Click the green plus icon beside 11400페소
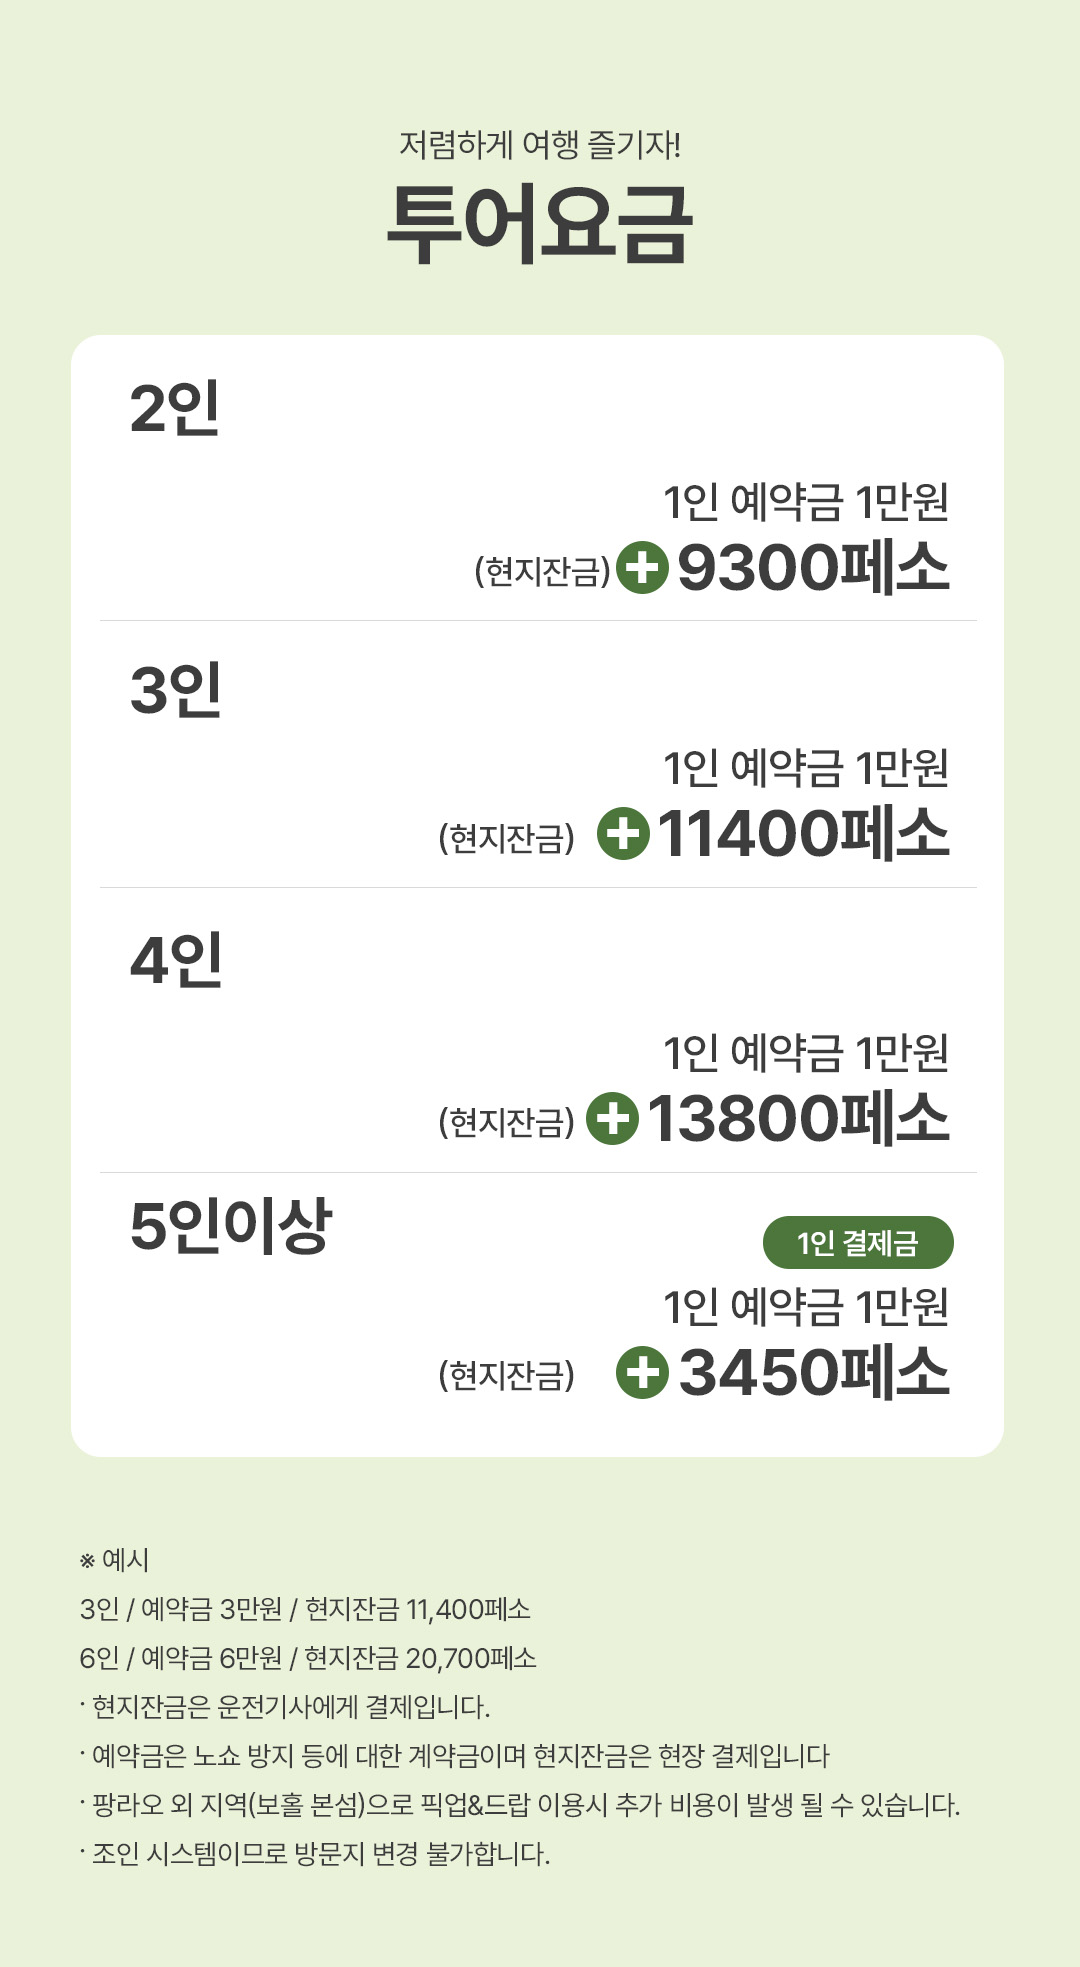 623,833
